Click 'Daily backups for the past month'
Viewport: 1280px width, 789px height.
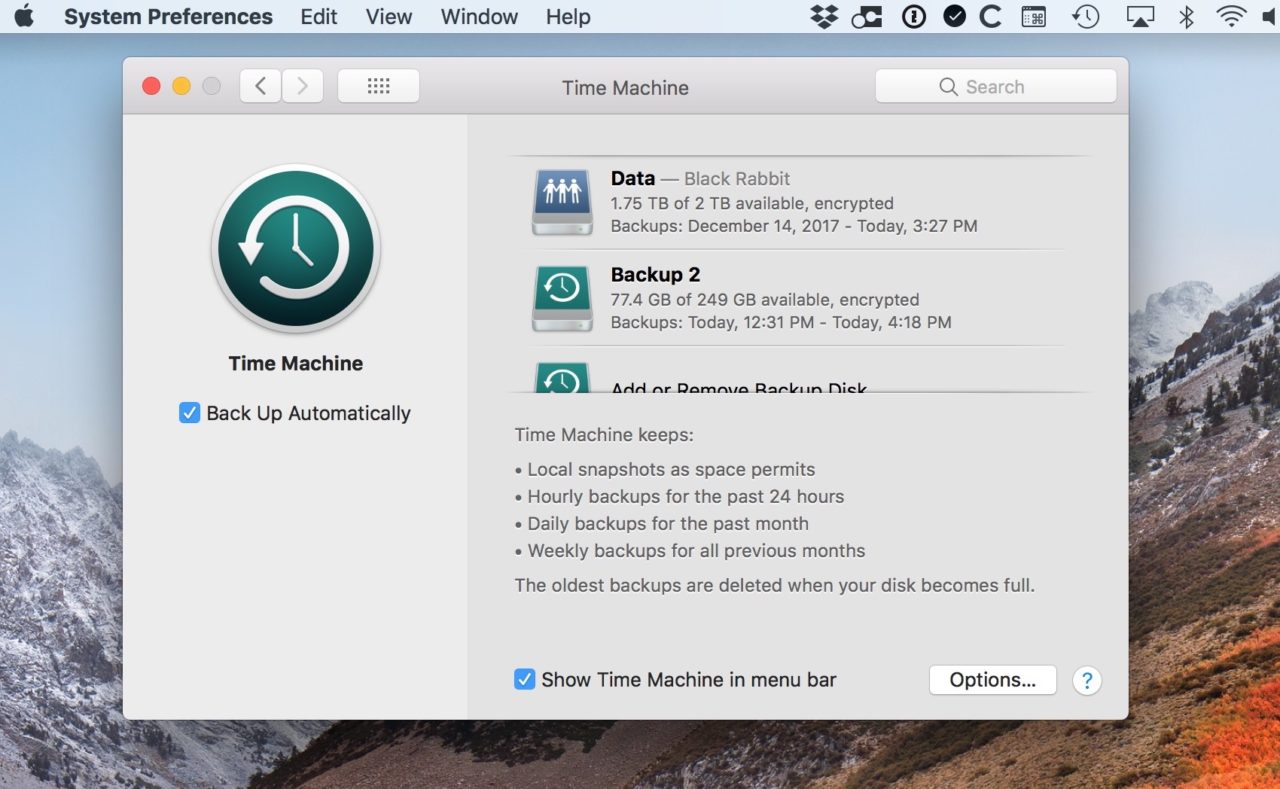click(x=668, y=523)
